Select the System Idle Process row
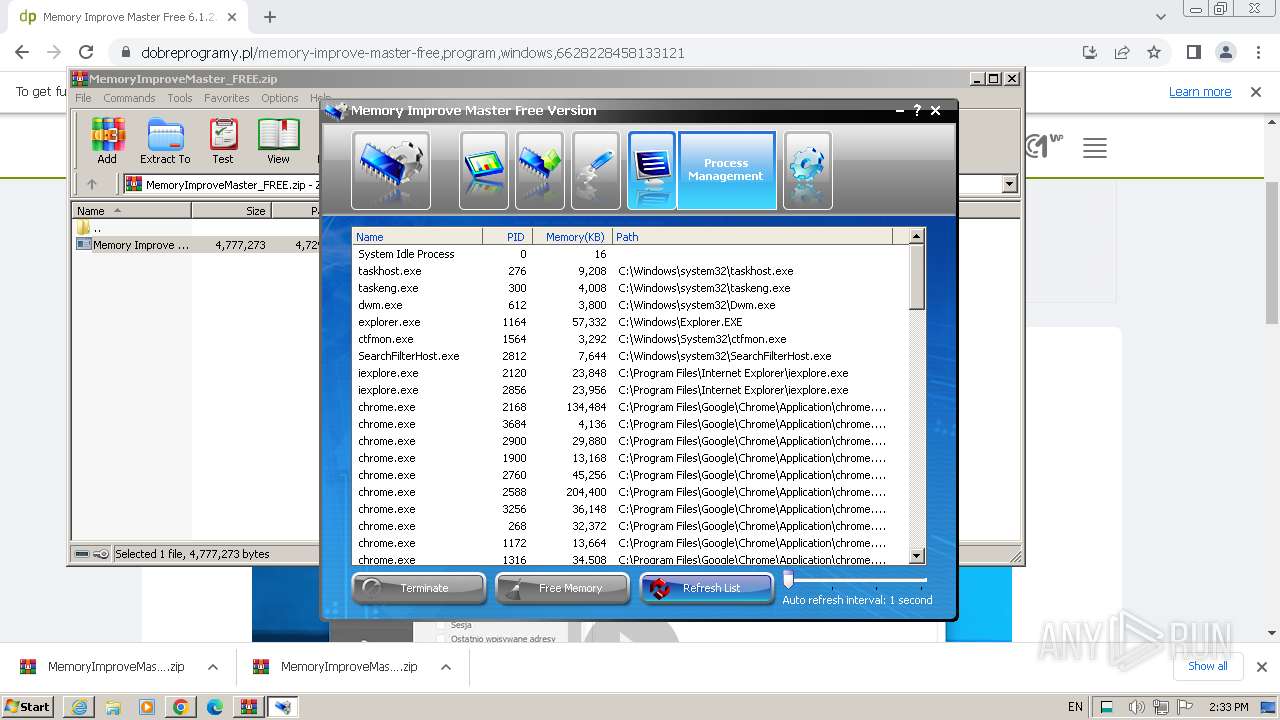The image size is (1280, 720). click(630, 254)
